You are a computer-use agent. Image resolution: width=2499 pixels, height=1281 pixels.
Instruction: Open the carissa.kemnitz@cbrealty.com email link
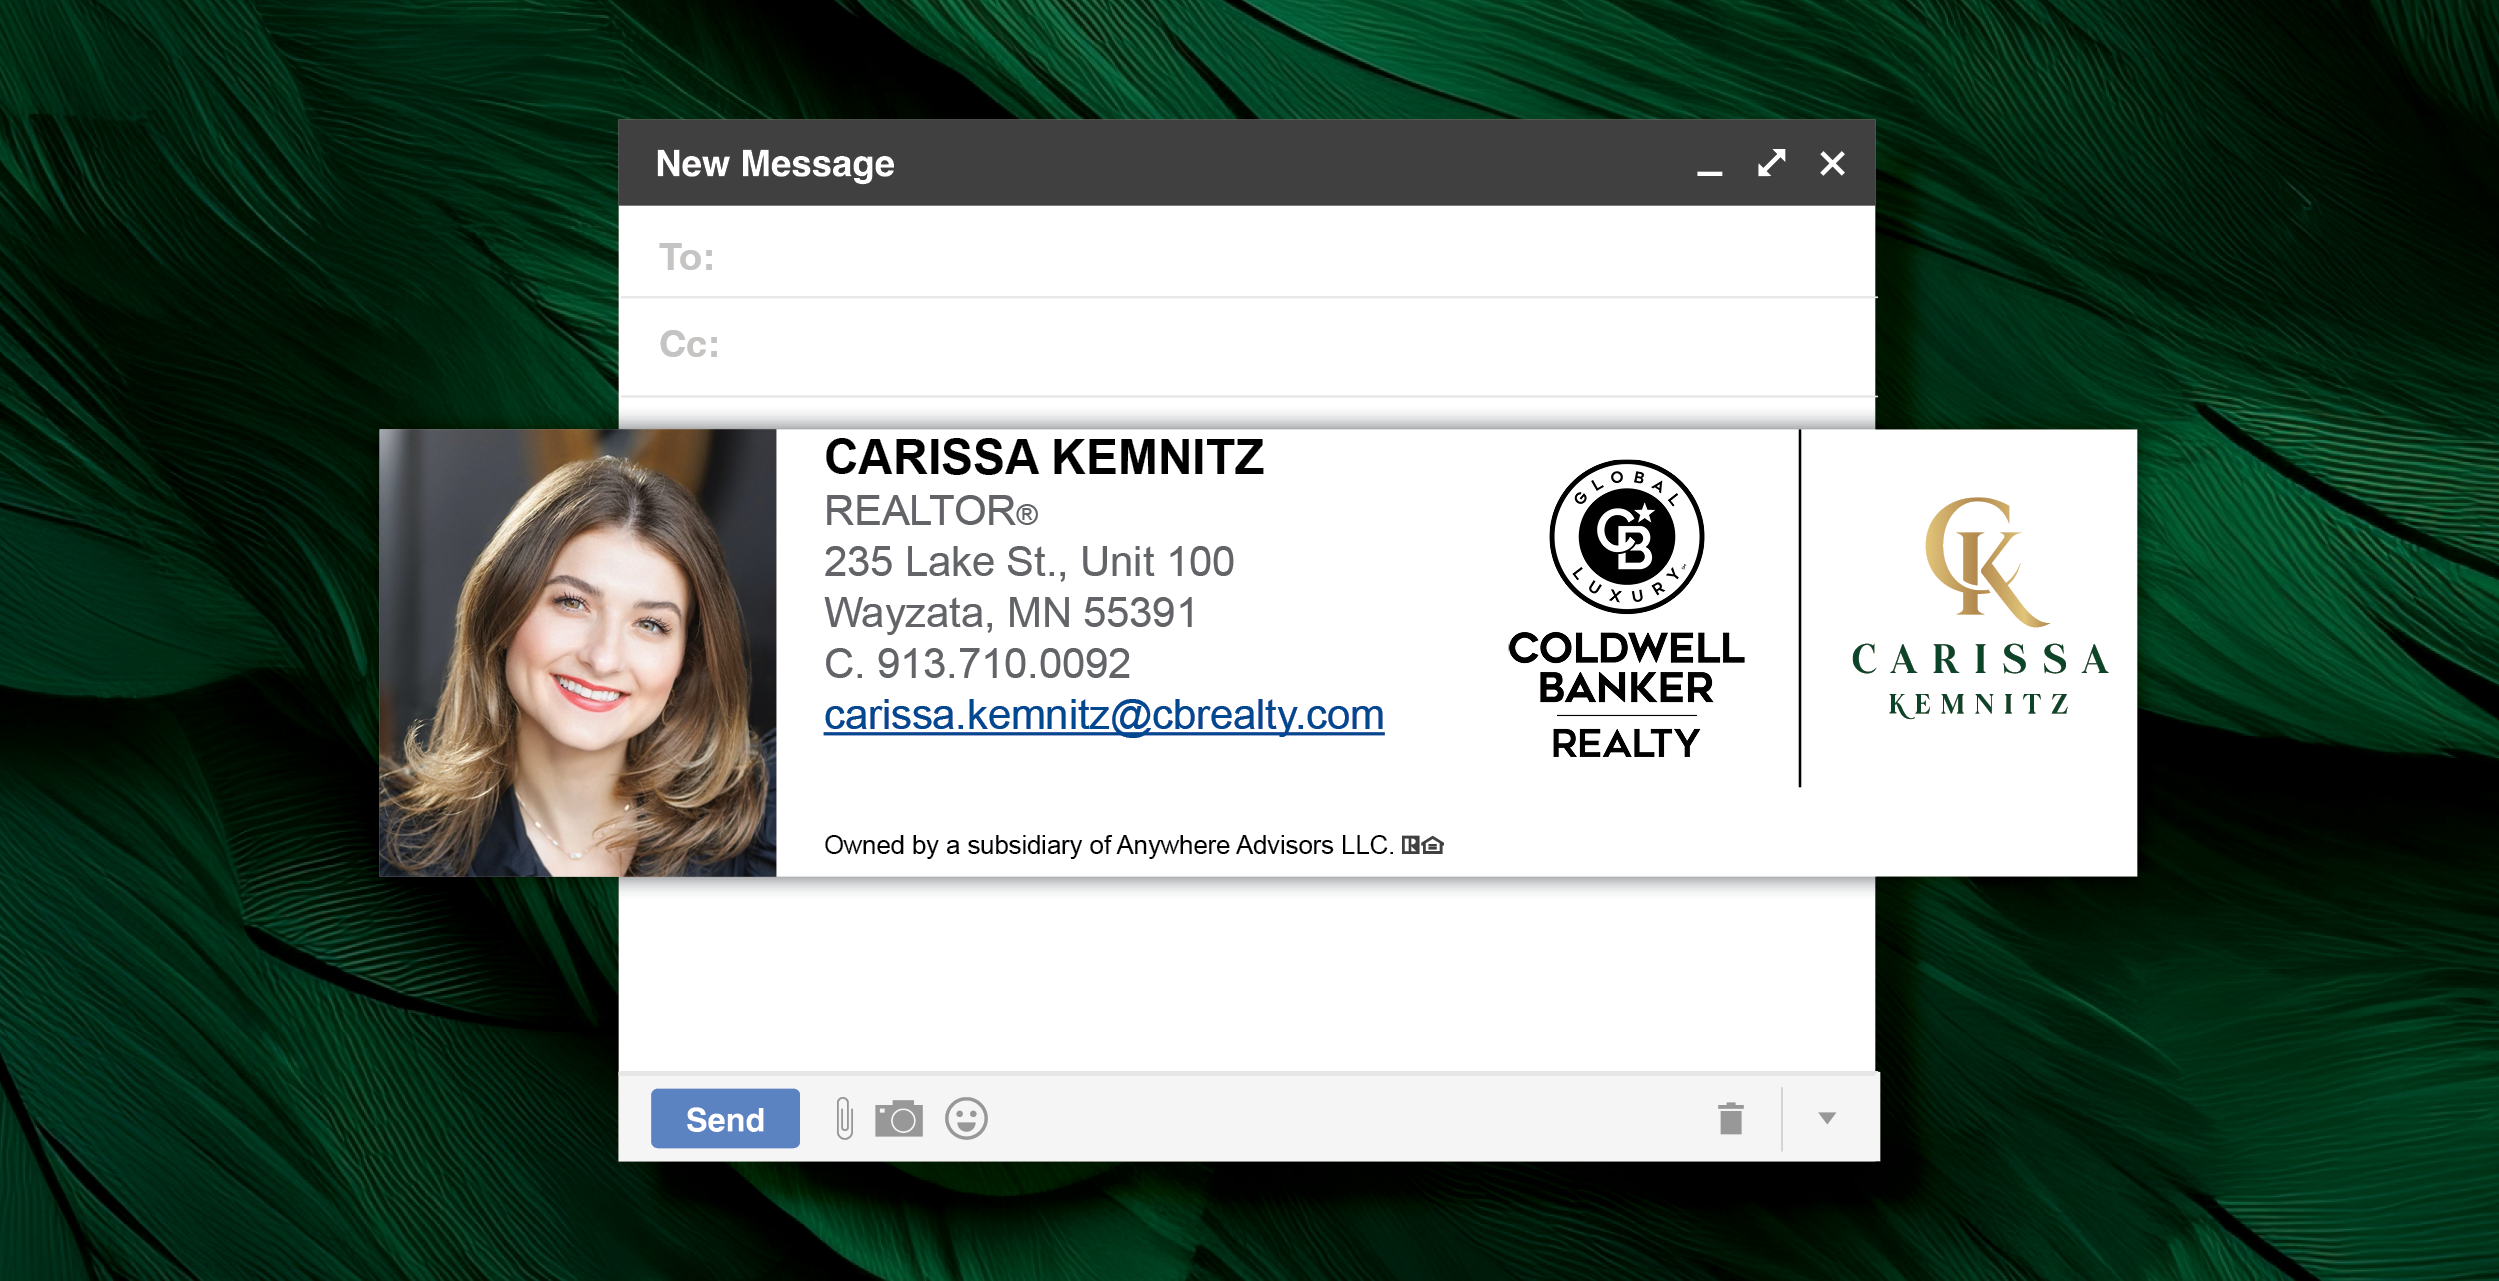[1103, 715]
